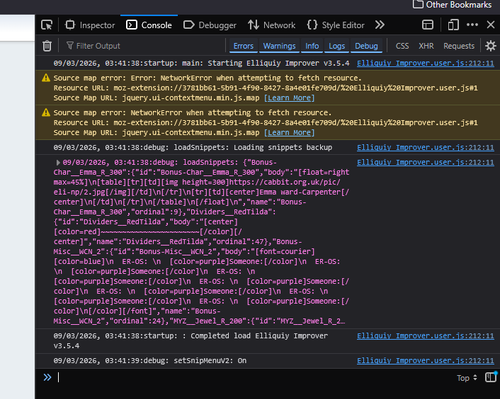Toggle the Logs filter

pyautogui.click(x=337, y=46)
